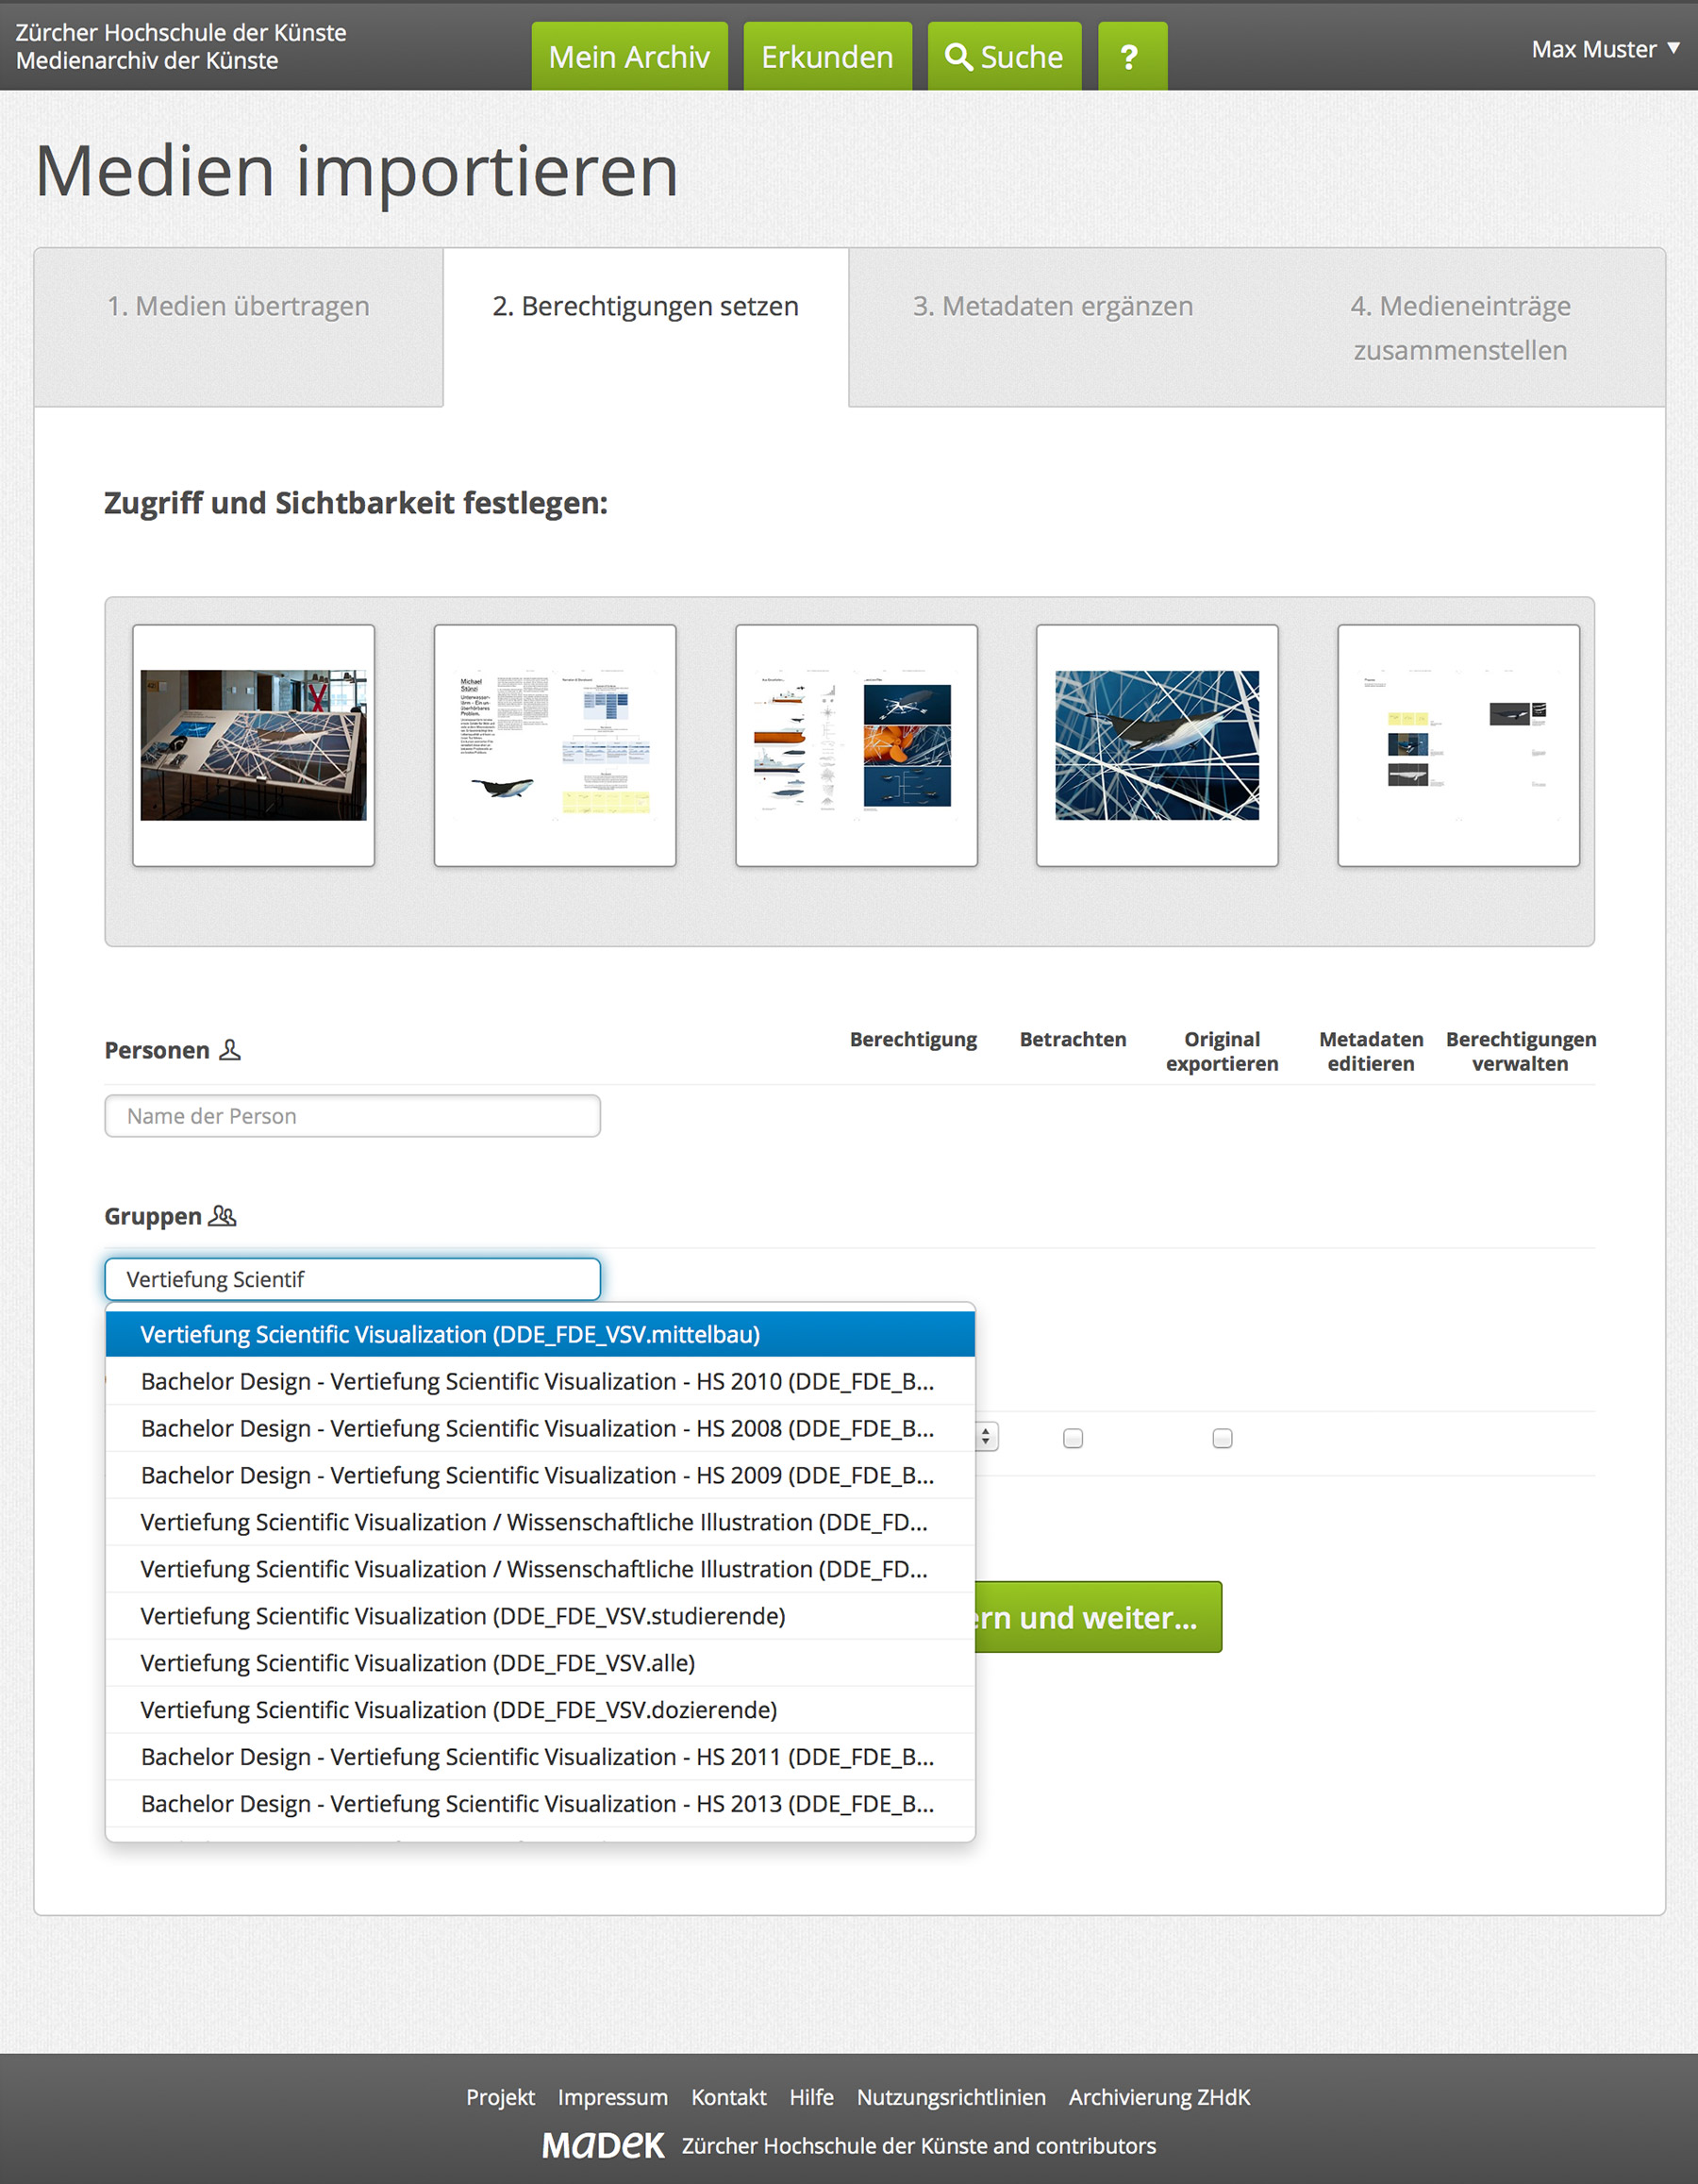Click the Name der Person input field
This screenshot has height=2184, width=1698.
352,1116
